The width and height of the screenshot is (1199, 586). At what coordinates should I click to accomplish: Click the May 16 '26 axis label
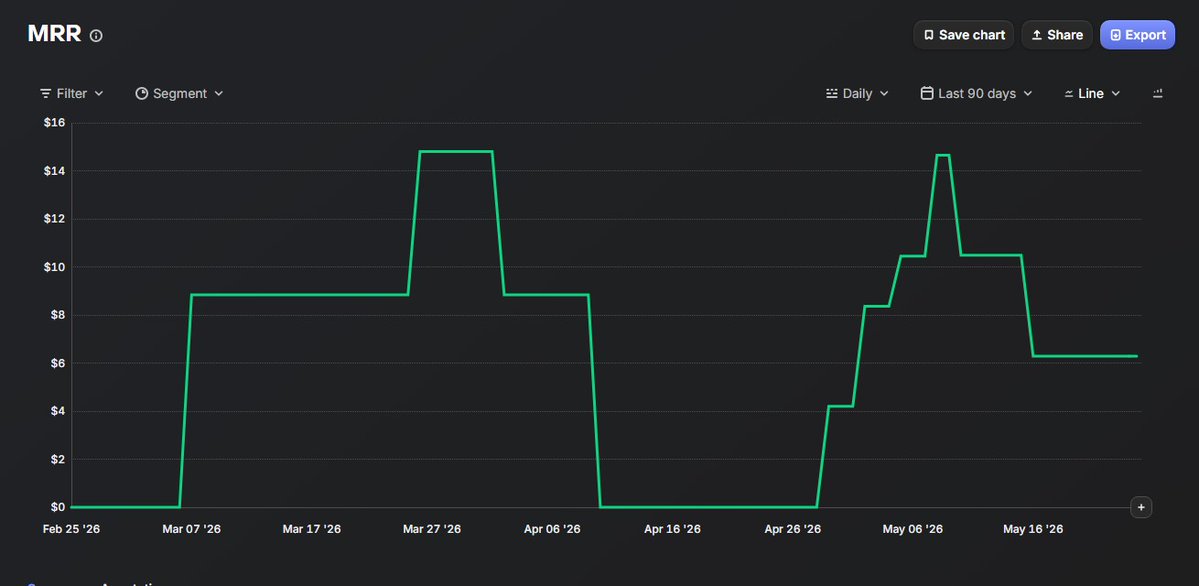[1033, 529]
